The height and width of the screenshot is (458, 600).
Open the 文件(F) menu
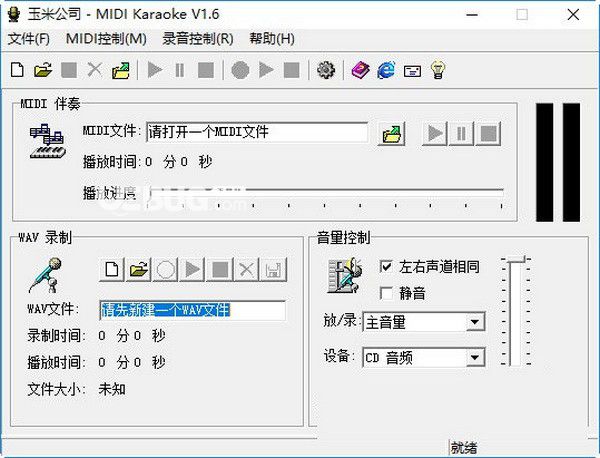click(x=29, y=39)
